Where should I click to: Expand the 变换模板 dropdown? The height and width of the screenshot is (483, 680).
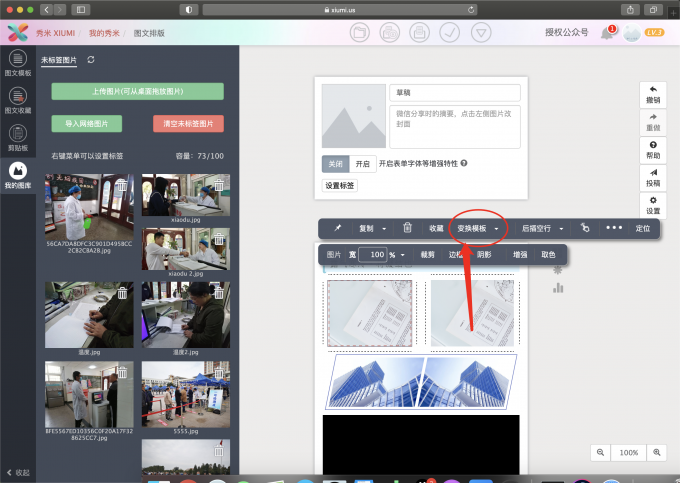tap(478, 228)
